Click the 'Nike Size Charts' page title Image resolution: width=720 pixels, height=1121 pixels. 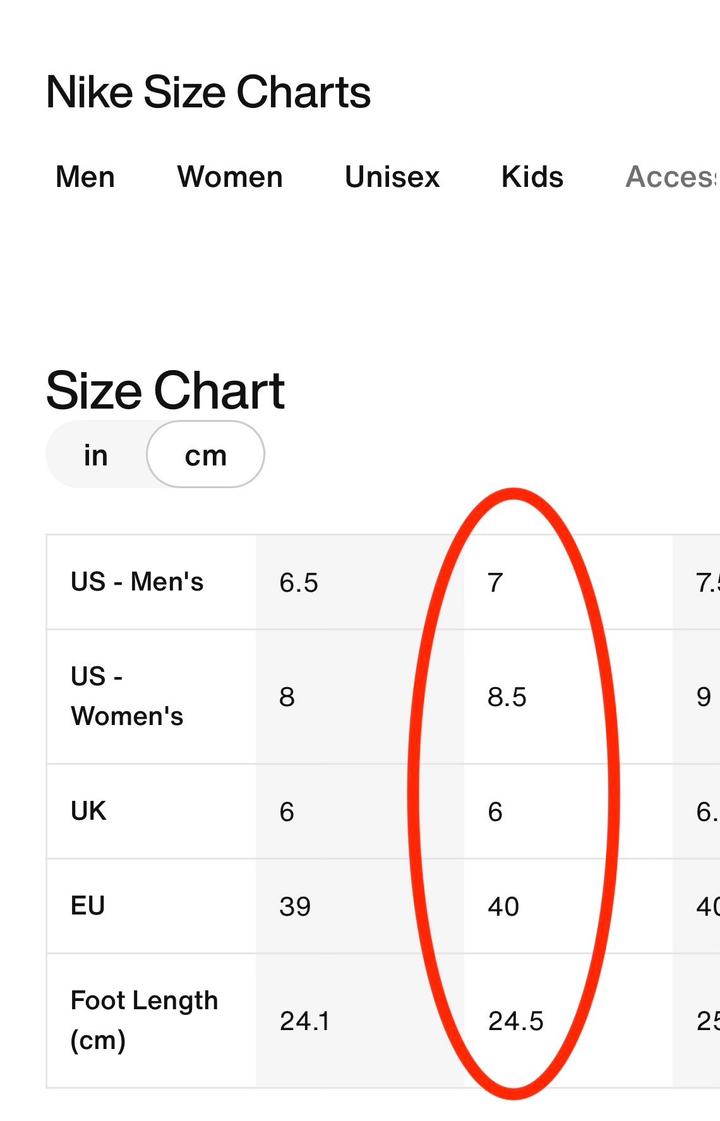pyautogui.click(x=208, y=93)
